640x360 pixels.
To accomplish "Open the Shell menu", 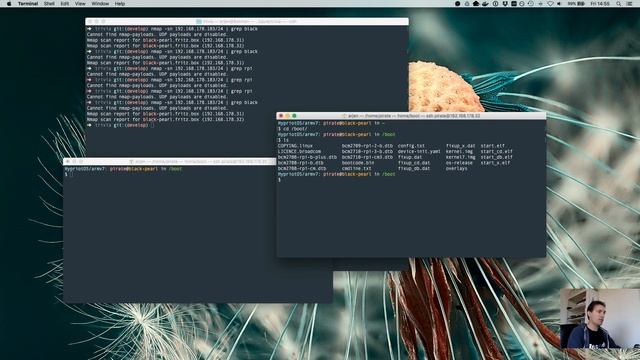I will (x=49, y=3).
